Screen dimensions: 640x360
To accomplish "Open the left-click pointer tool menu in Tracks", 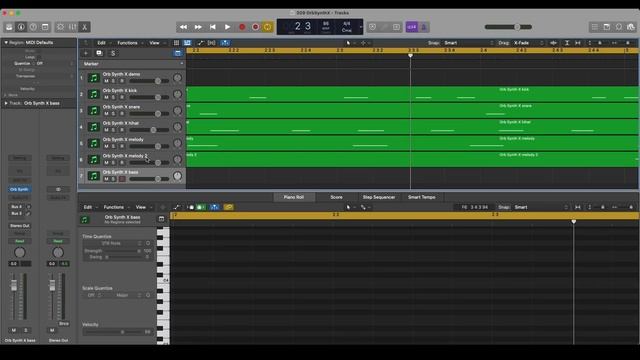I will (x=349, y=43).
